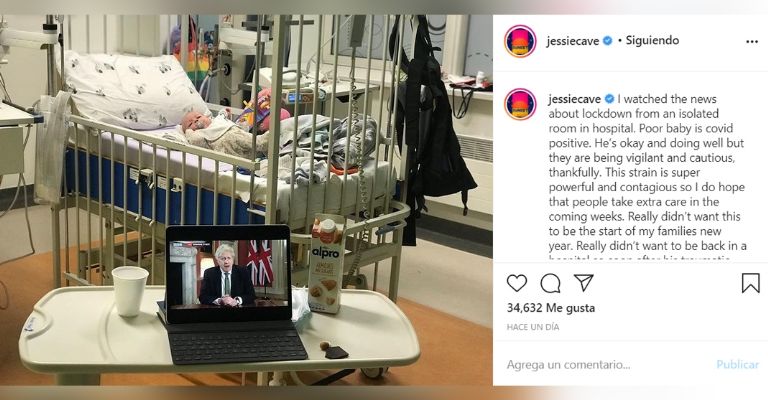768x400 pixels.
Task: Save the post with the bookmark icon
Action: tap(750, 283)
